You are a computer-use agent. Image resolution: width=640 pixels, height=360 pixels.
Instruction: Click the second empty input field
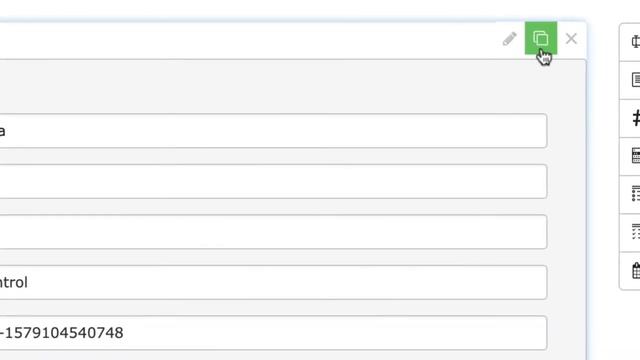[x=273, y=182]
